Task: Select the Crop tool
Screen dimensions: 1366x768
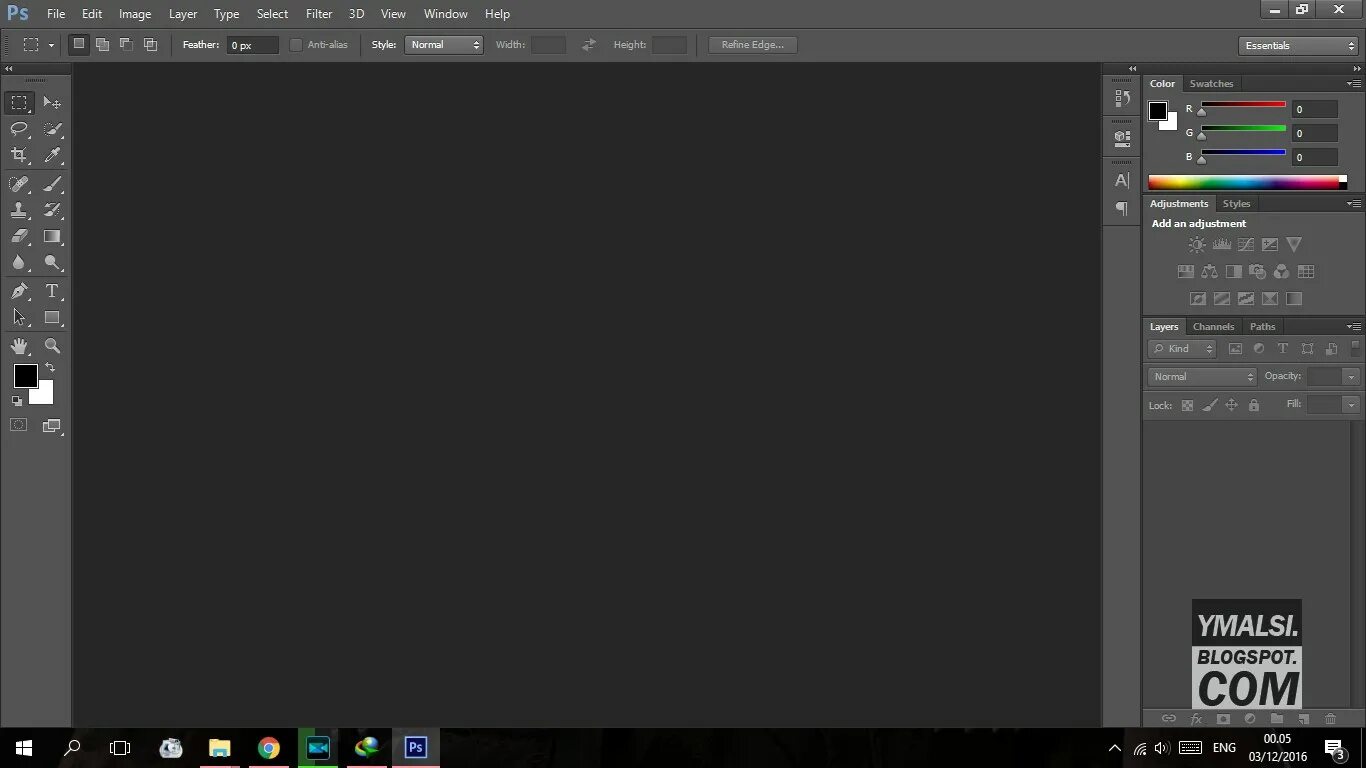Action: click(x=19, y=155)
